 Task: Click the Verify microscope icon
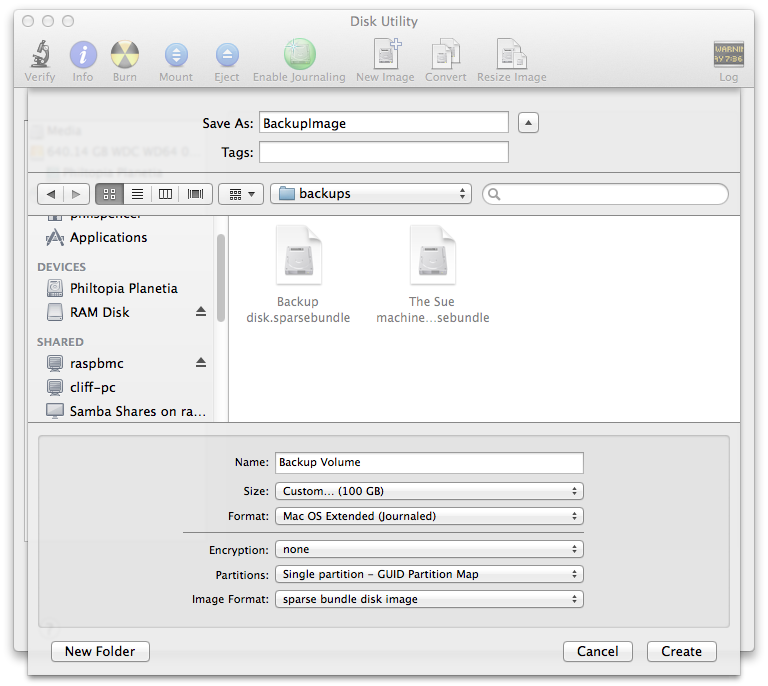click(40, 54)
